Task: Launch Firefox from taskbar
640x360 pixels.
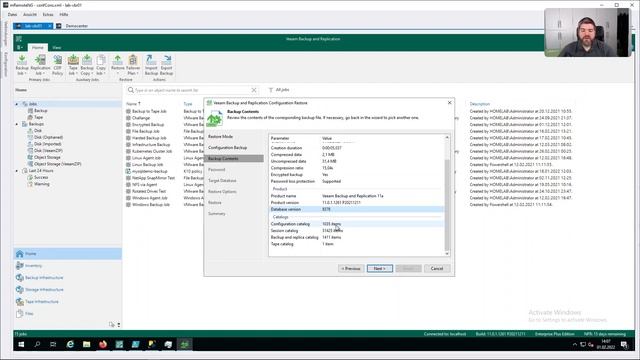Action: pyautogui.click(x=103, y=344)
